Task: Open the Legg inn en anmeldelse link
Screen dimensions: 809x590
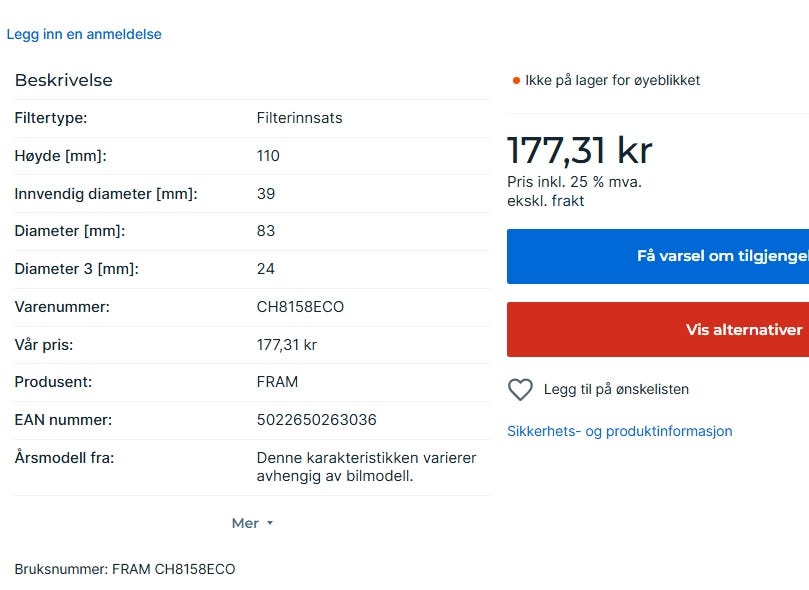Action: tap(84, 34)
